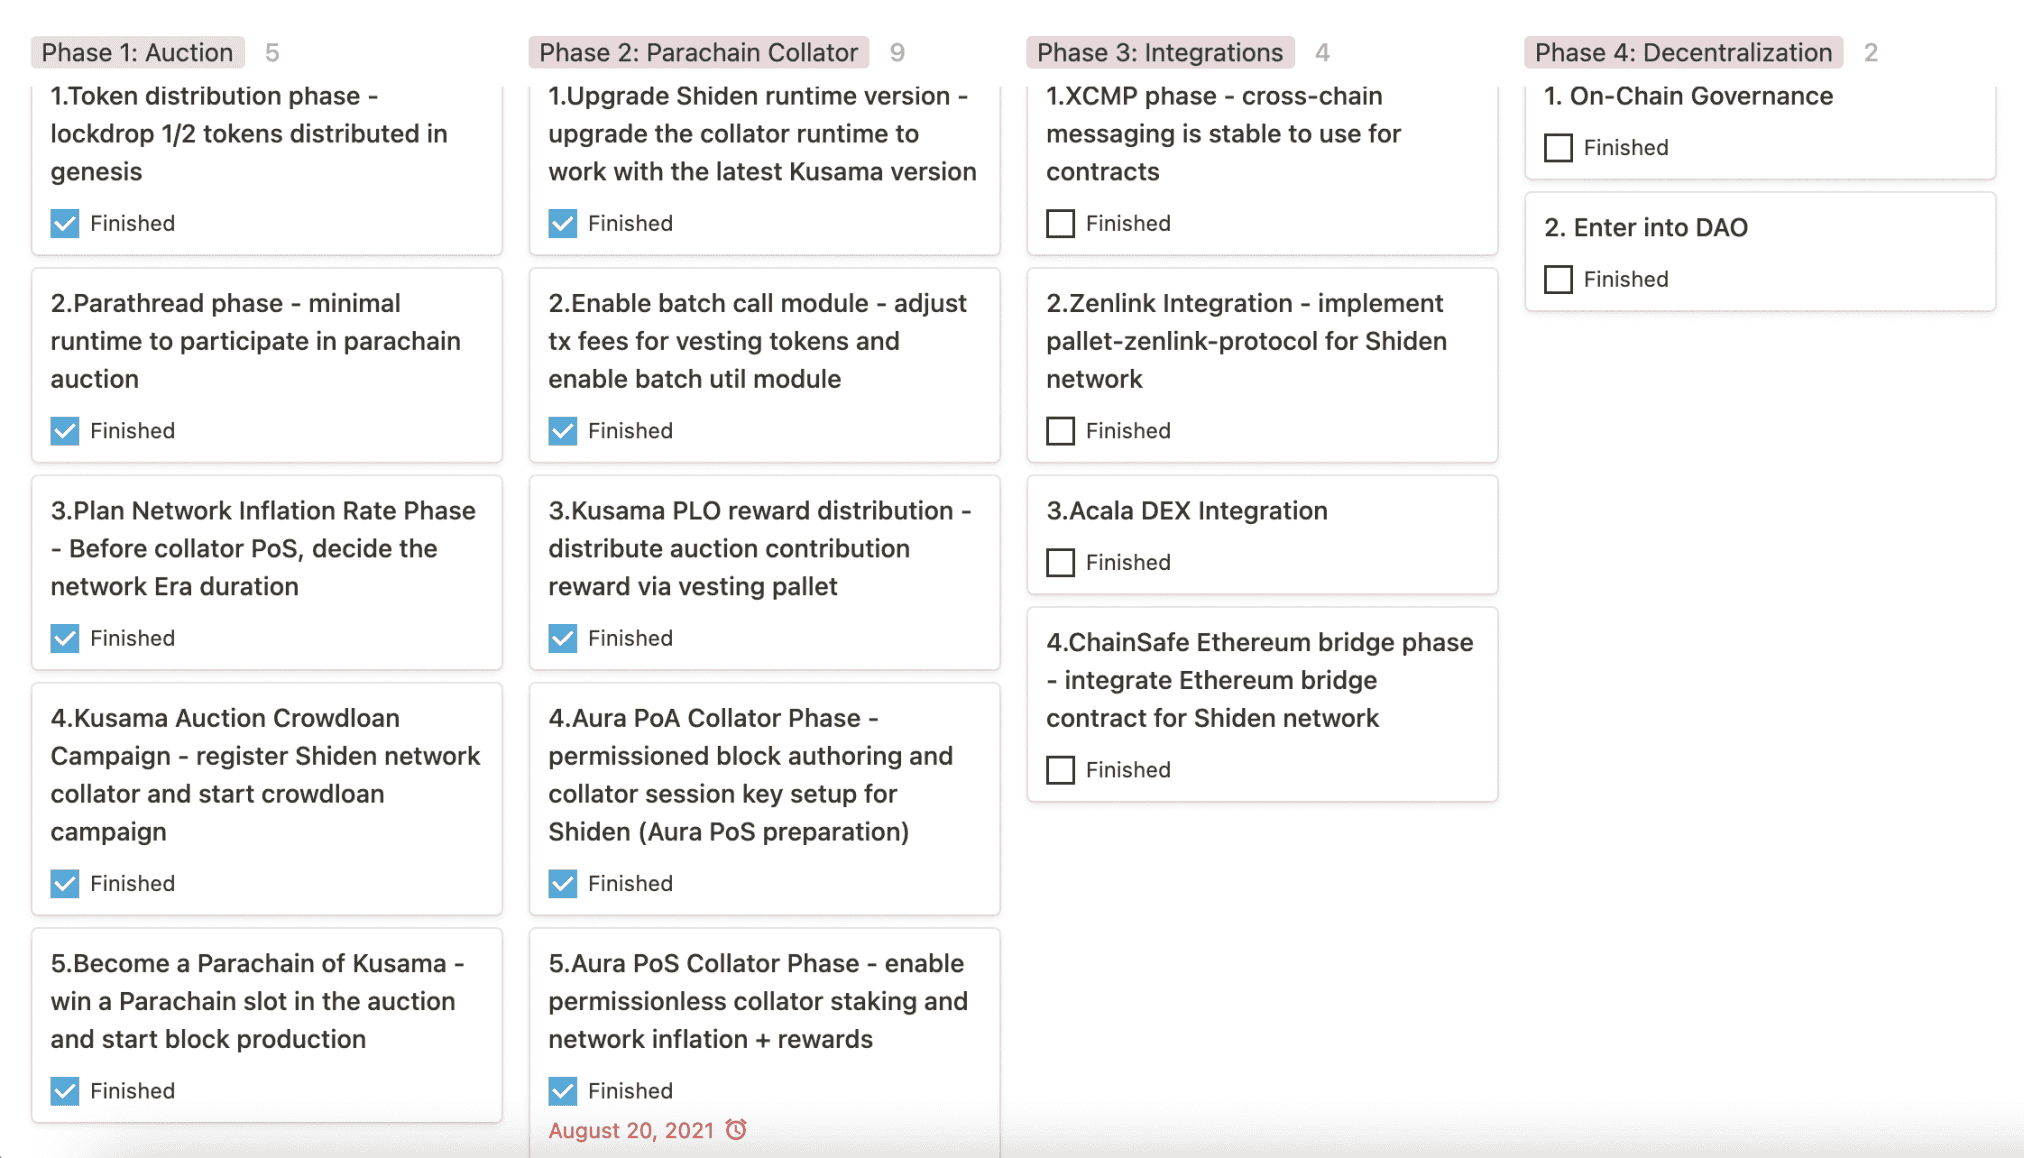The height and width of the screenshot is (1158, 2024).
Task: Click the Phase 3: Integrations column header
Action: pos(1160,52)
